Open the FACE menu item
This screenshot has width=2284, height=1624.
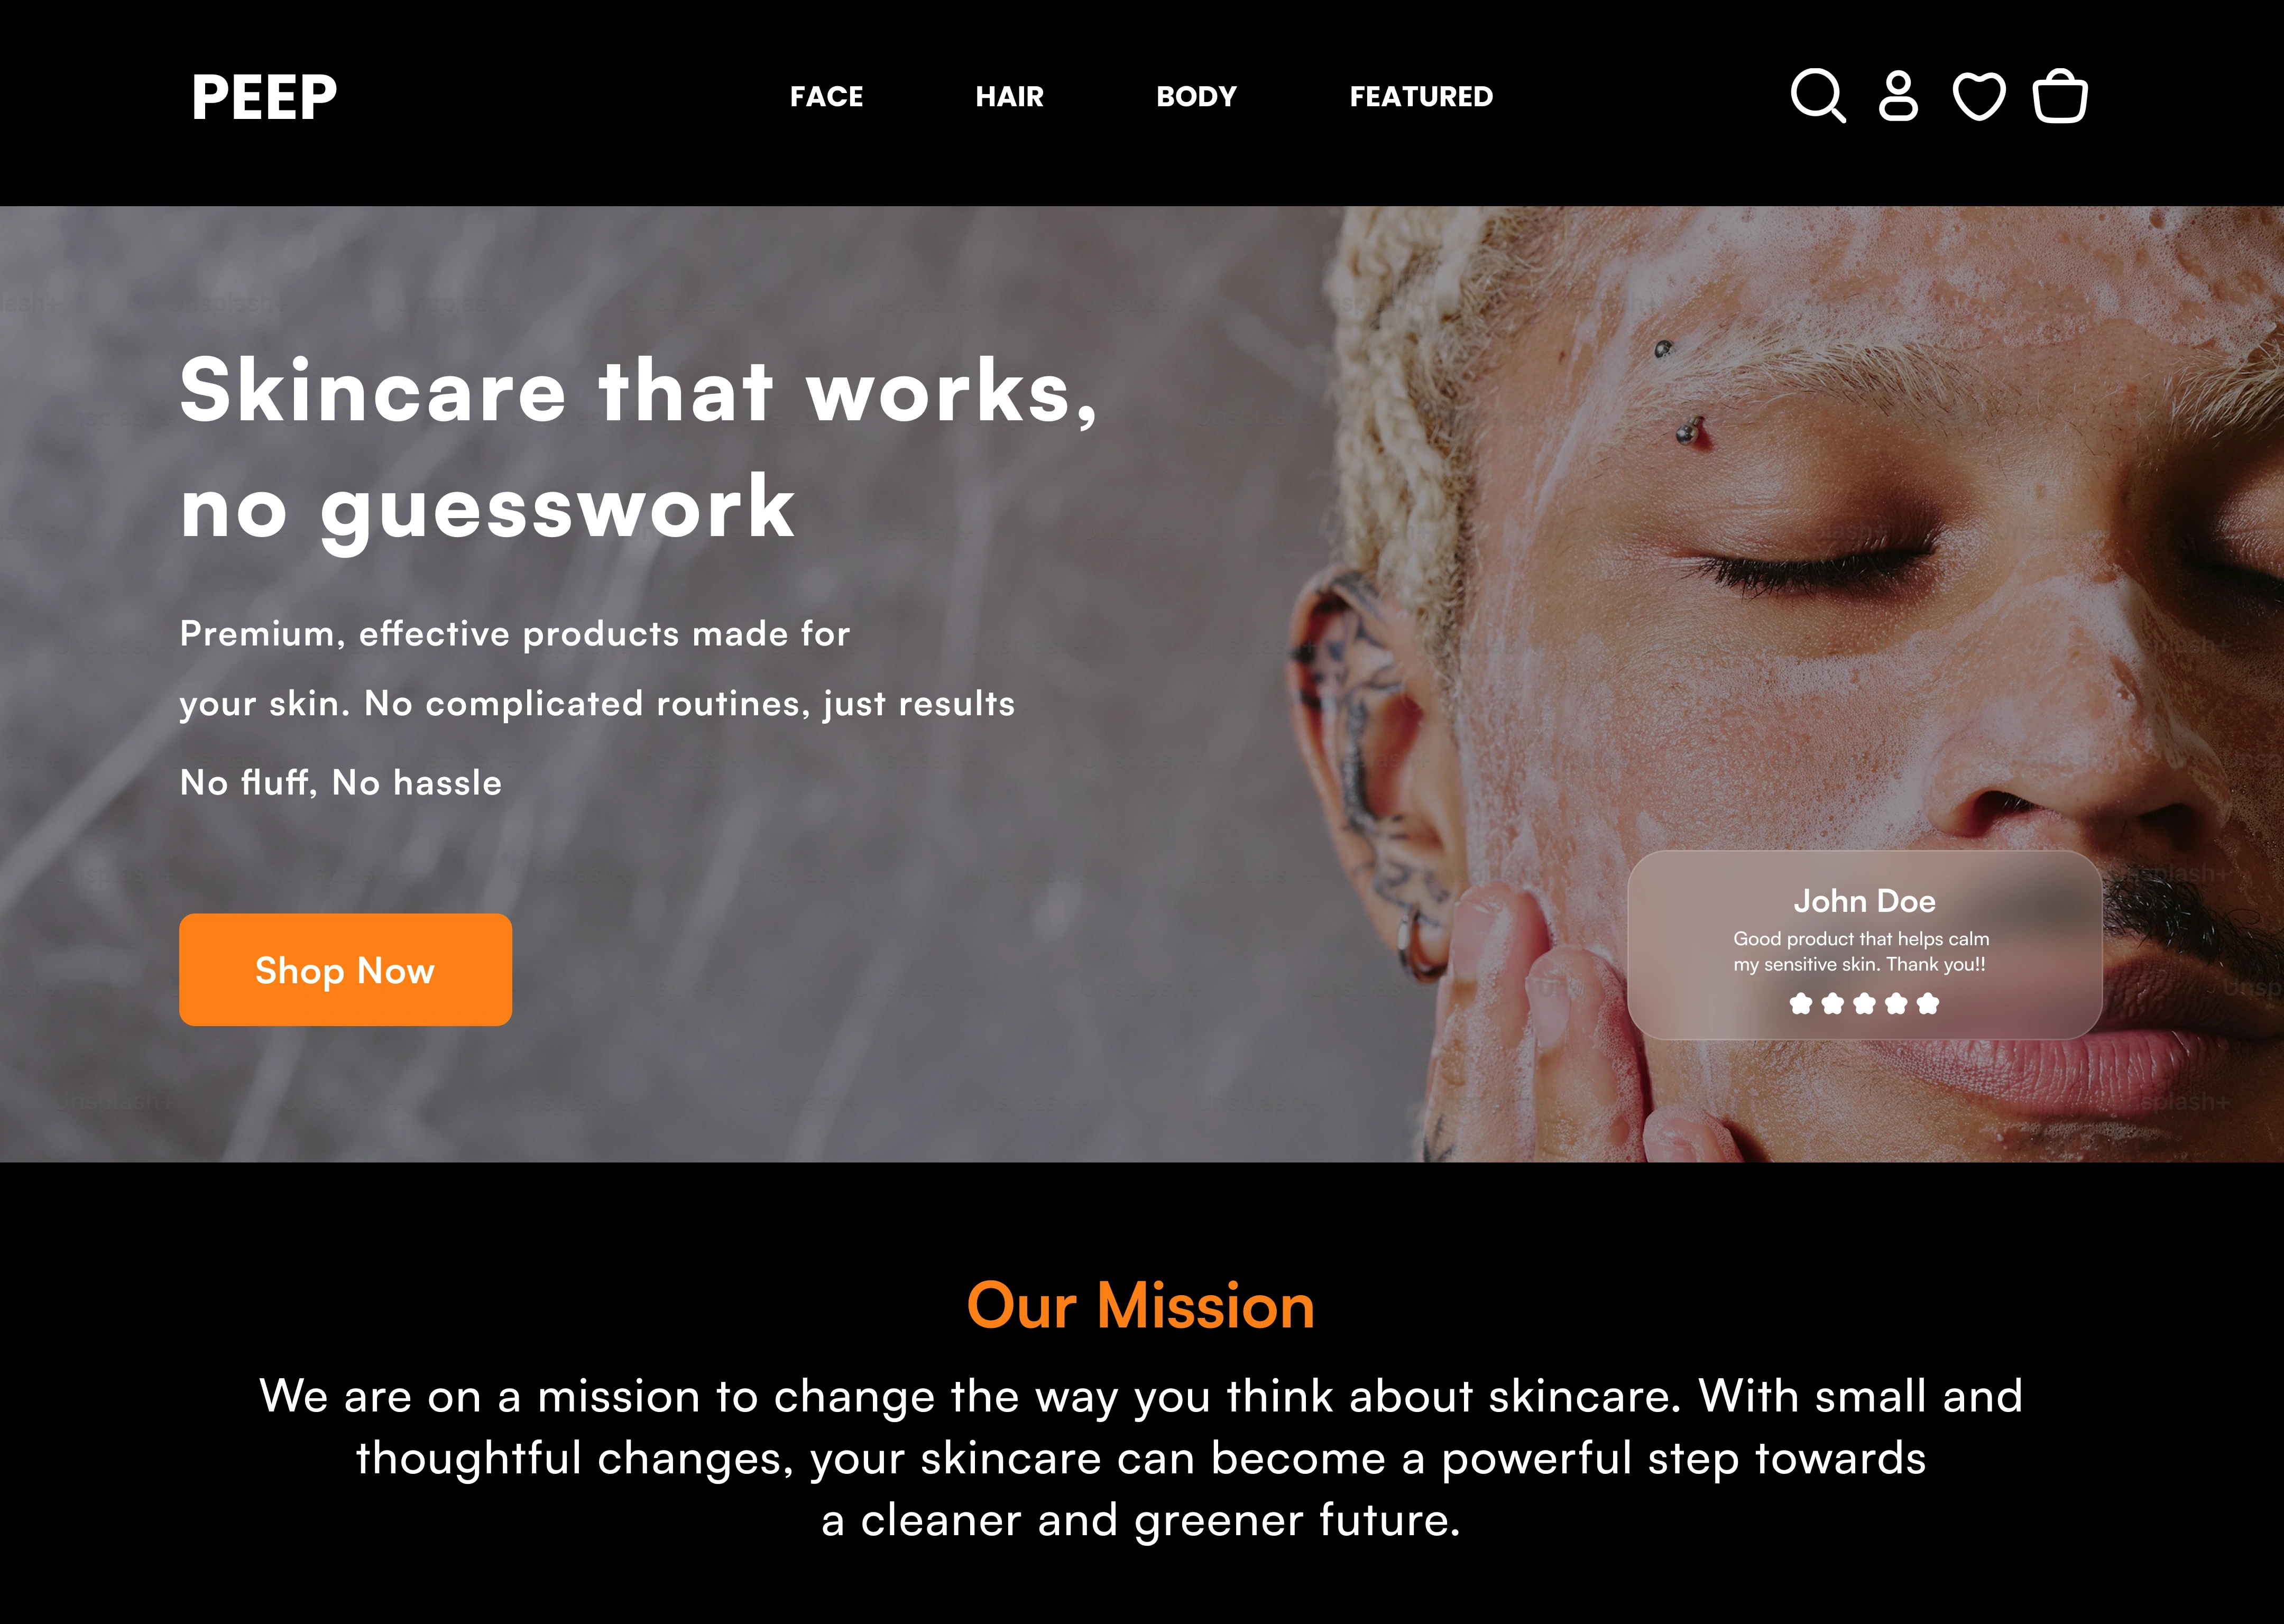coord(826,97)
